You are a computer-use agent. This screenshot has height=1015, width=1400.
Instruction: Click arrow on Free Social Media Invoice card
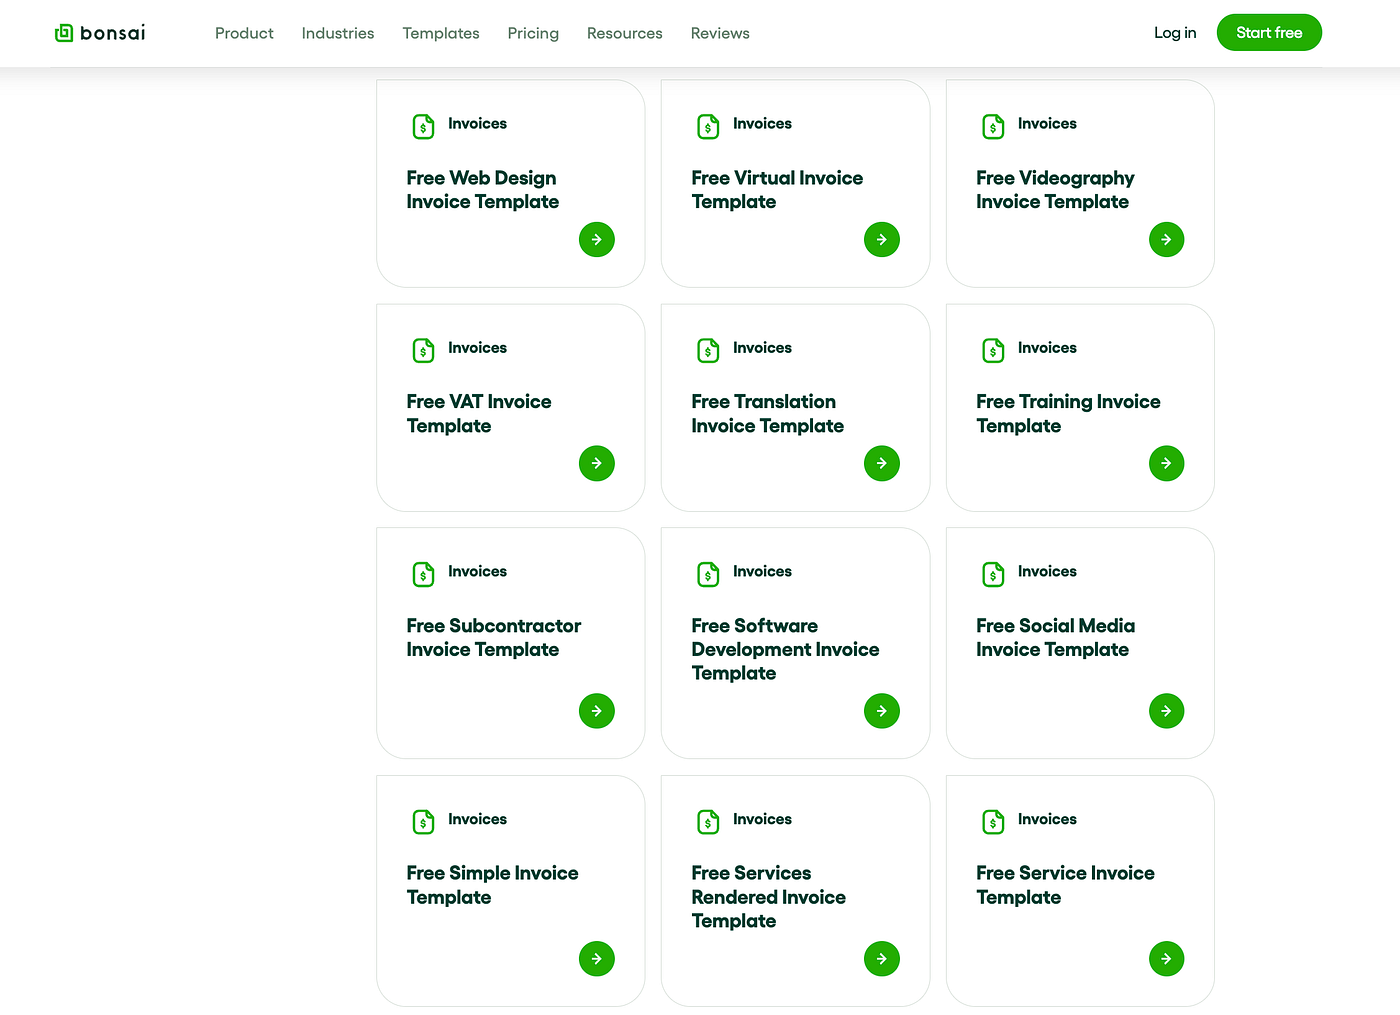[x=1167, y=711]
